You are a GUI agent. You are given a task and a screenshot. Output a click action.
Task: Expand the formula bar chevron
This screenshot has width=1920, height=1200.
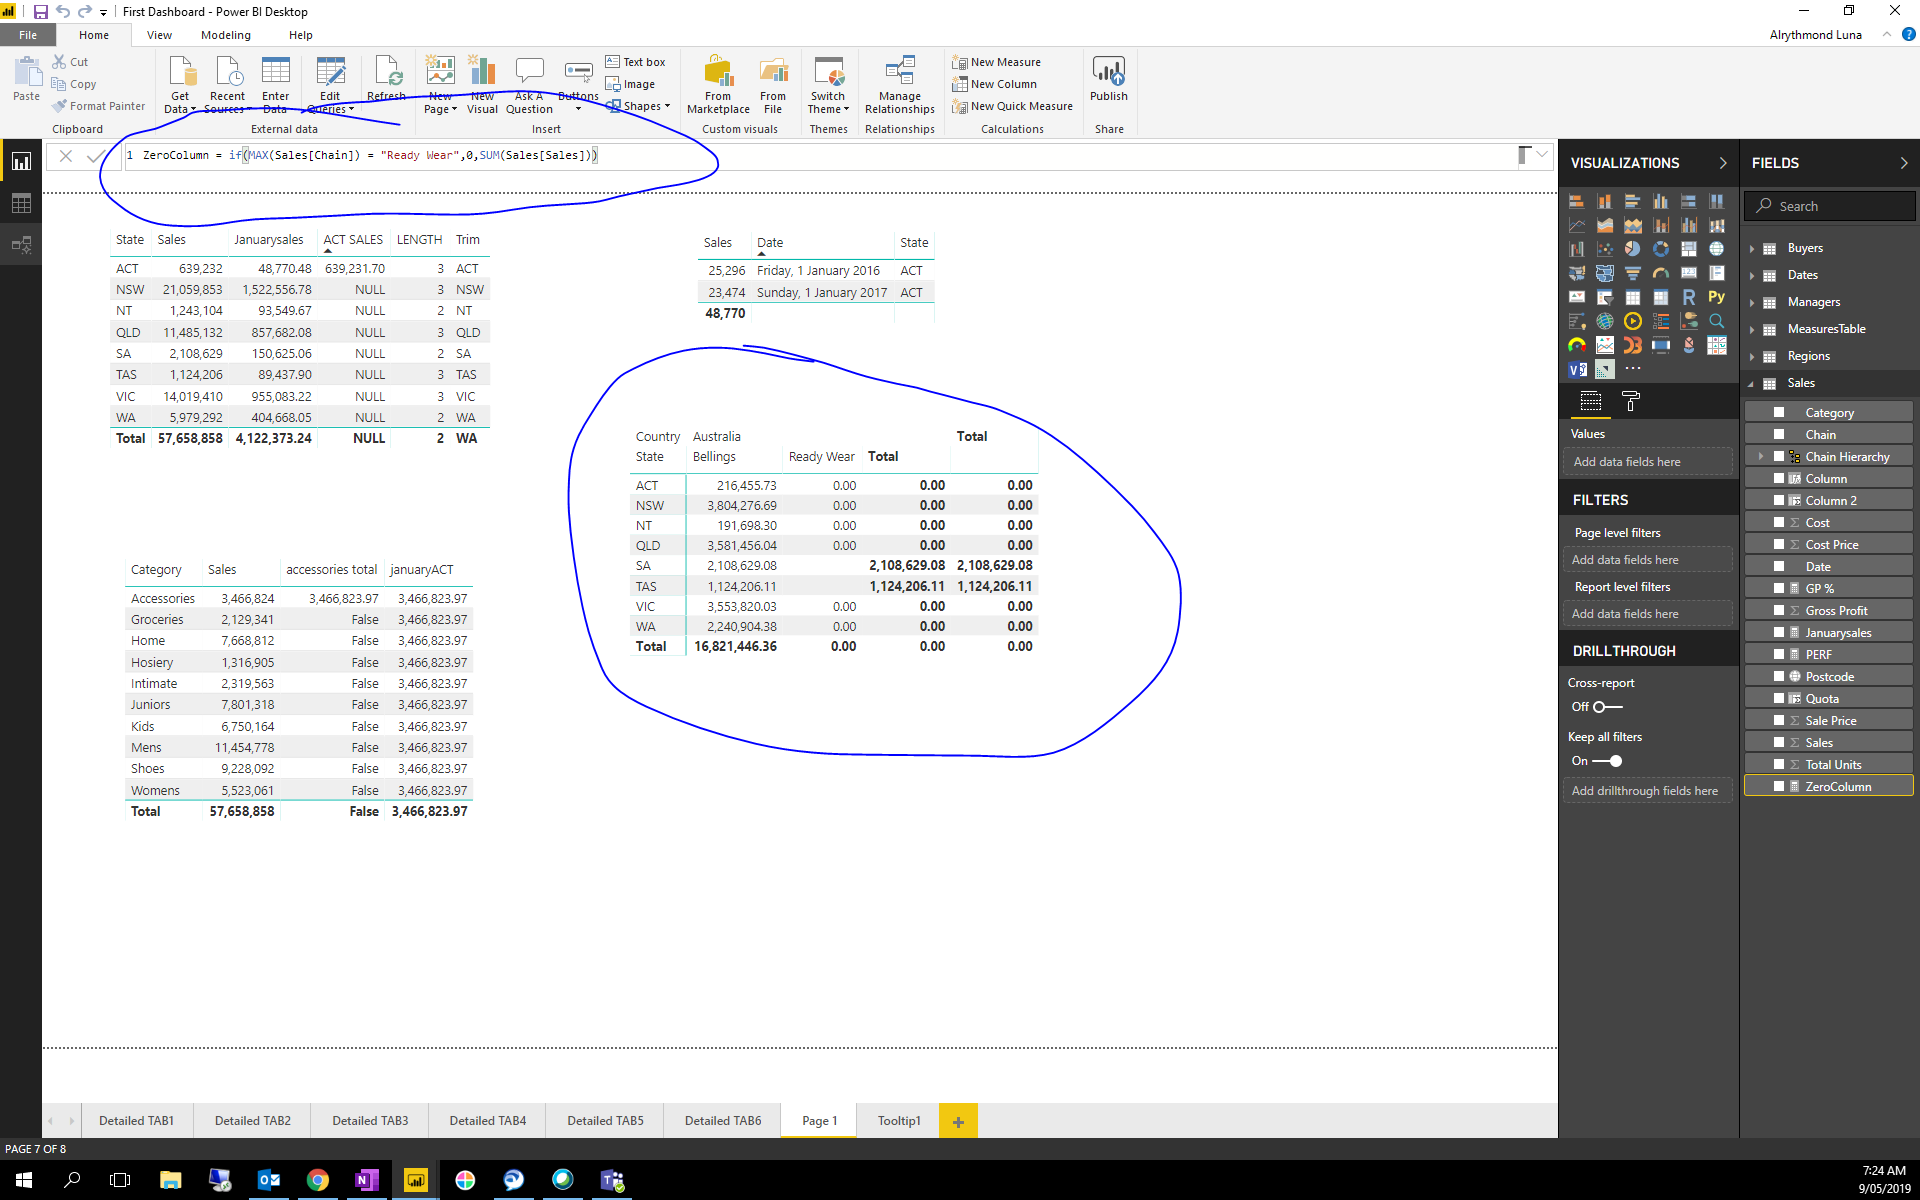click(1542, 154)
